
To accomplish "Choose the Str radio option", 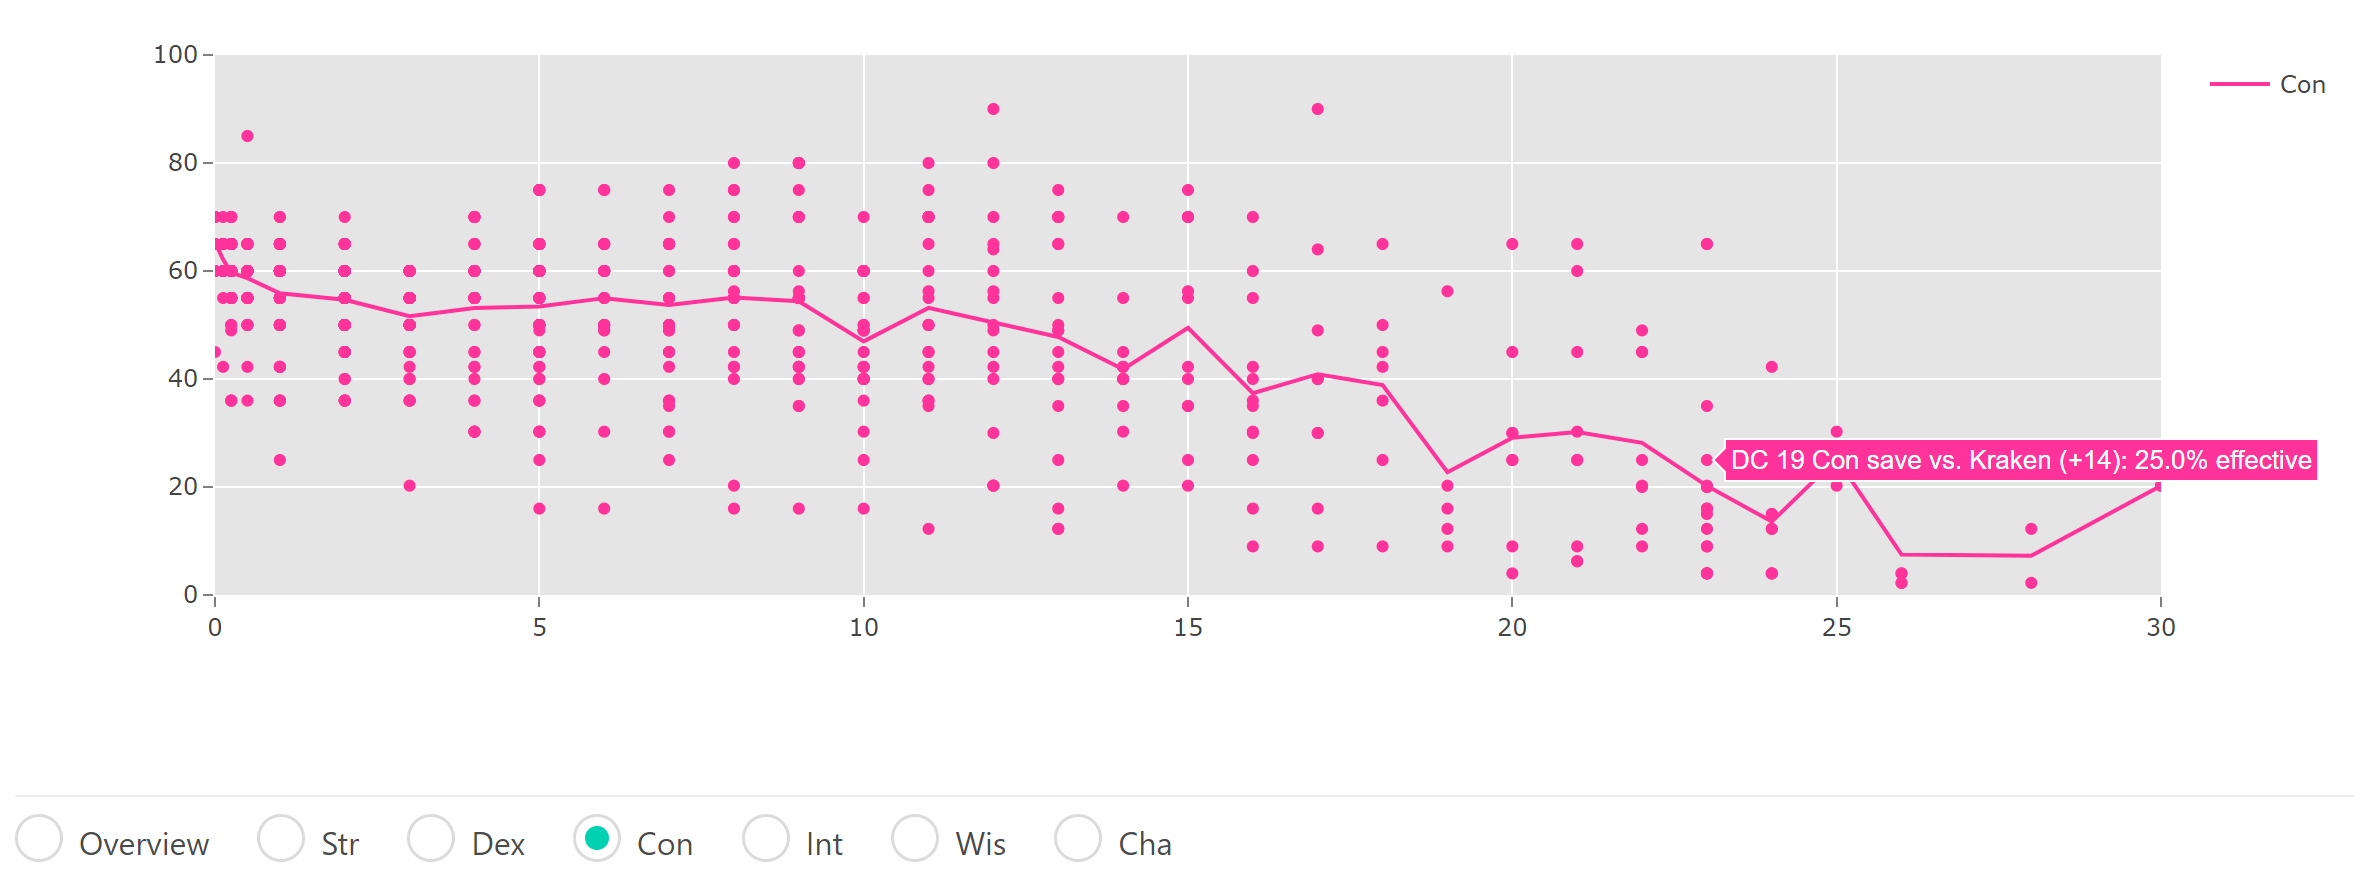I will pyautogui.click(x=281, y=838).
